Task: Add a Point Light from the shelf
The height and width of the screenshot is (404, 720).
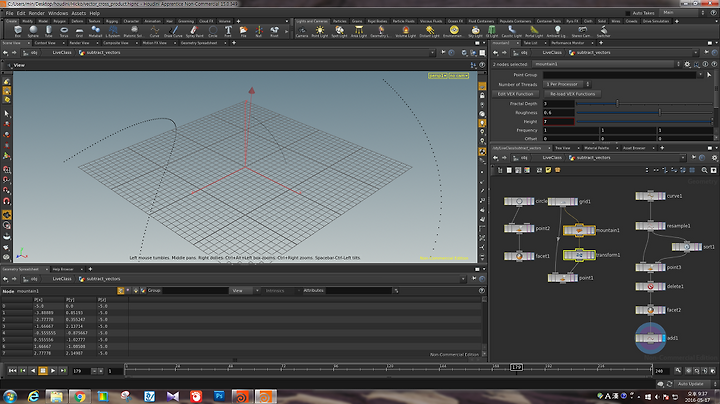Action: (320, 31)
